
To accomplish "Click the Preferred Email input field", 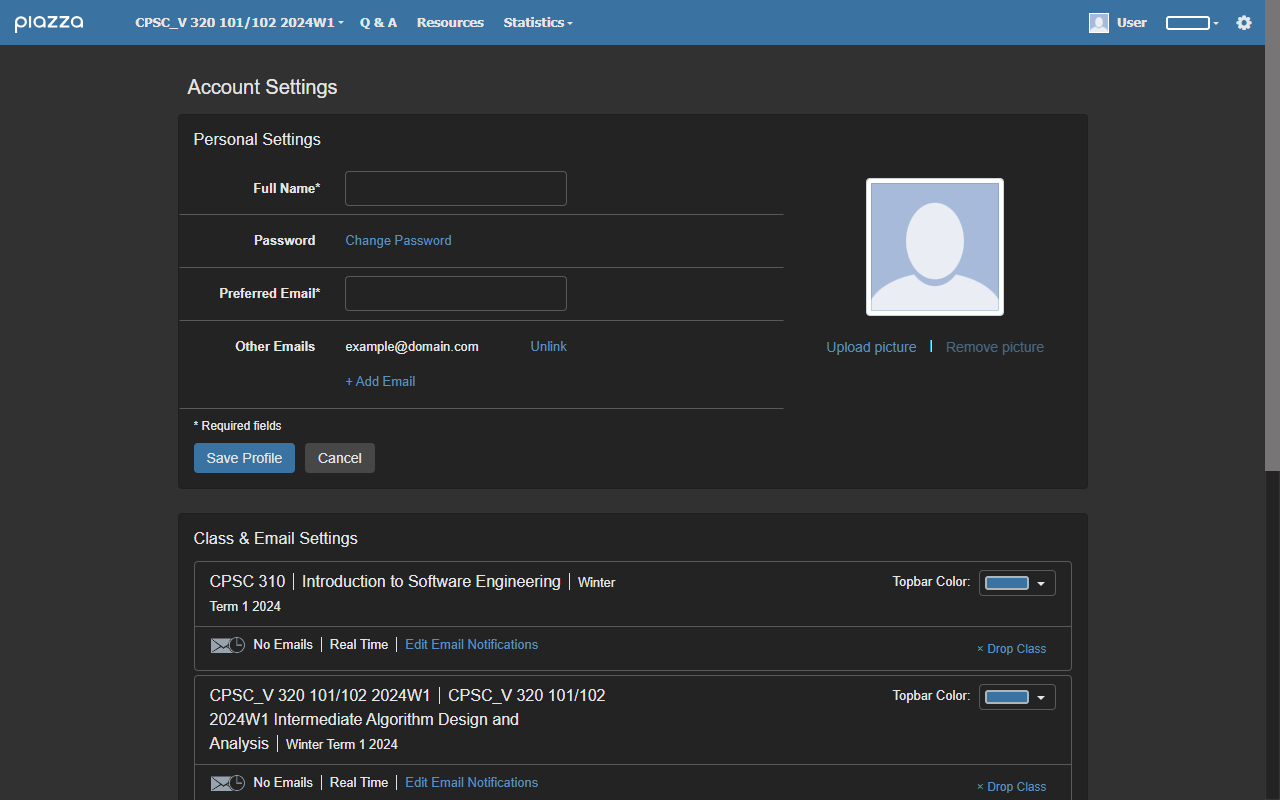I will pyautogui.click(x=456, y=293).
